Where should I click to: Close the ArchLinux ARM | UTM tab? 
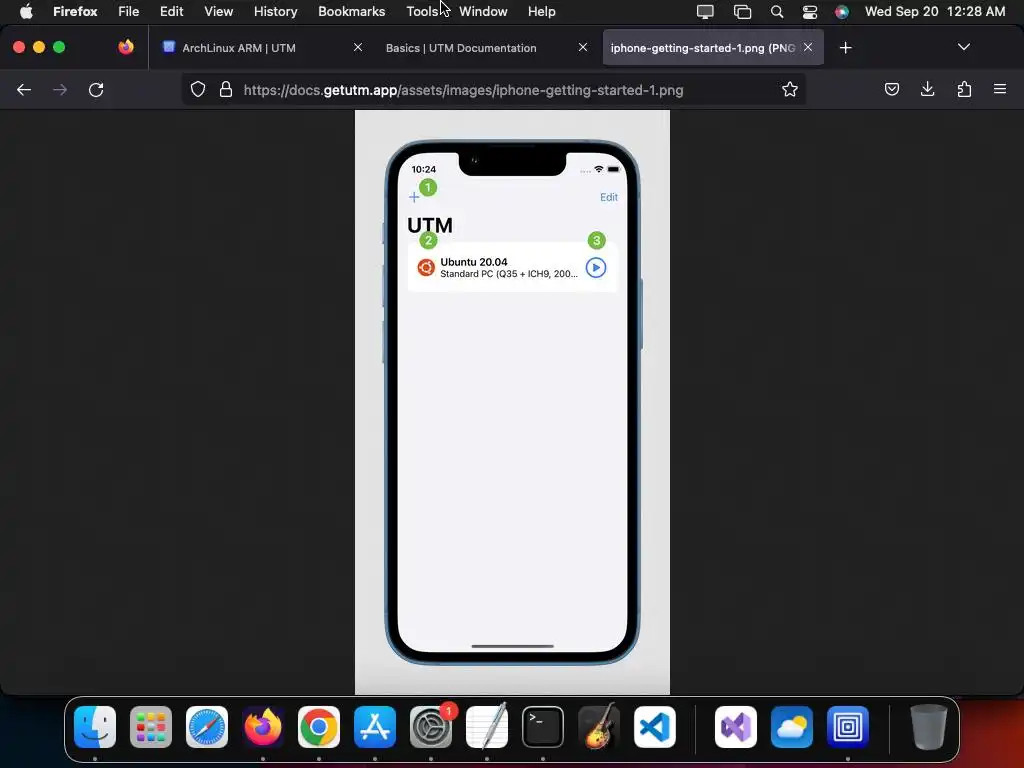point(358,47)
